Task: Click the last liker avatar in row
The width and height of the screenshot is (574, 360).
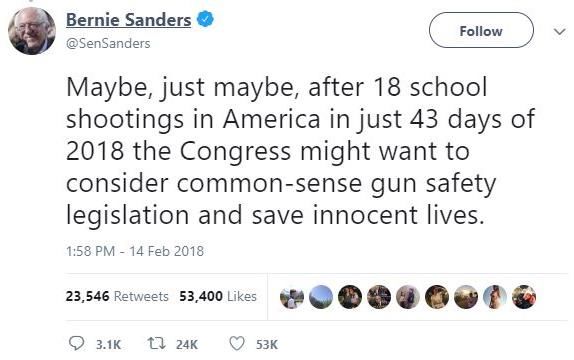Action: tap(524, 297)
